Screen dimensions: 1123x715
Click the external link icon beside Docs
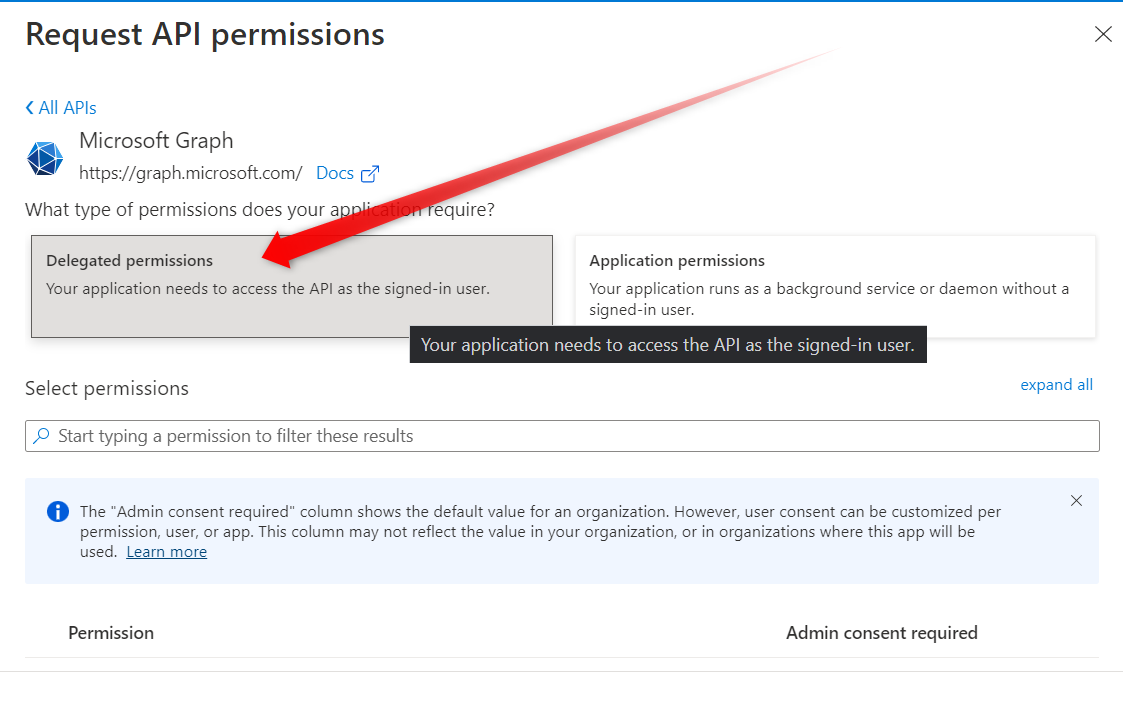tap(370, 174)
